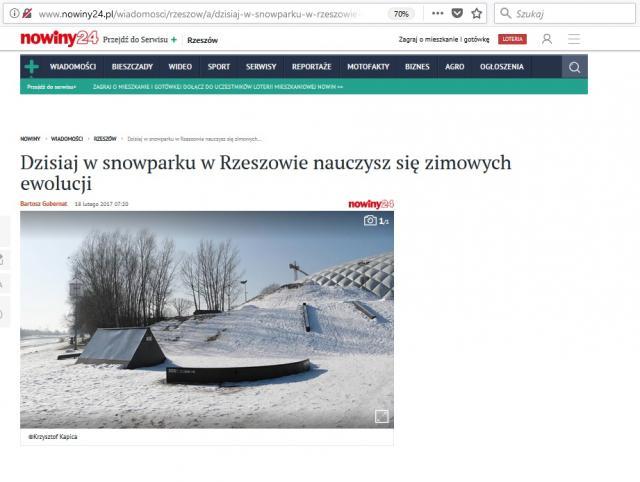Click the 70% zoom level indicator
Image resolution: width=640 pixels, height=482 pixels.
coord(401,14)
